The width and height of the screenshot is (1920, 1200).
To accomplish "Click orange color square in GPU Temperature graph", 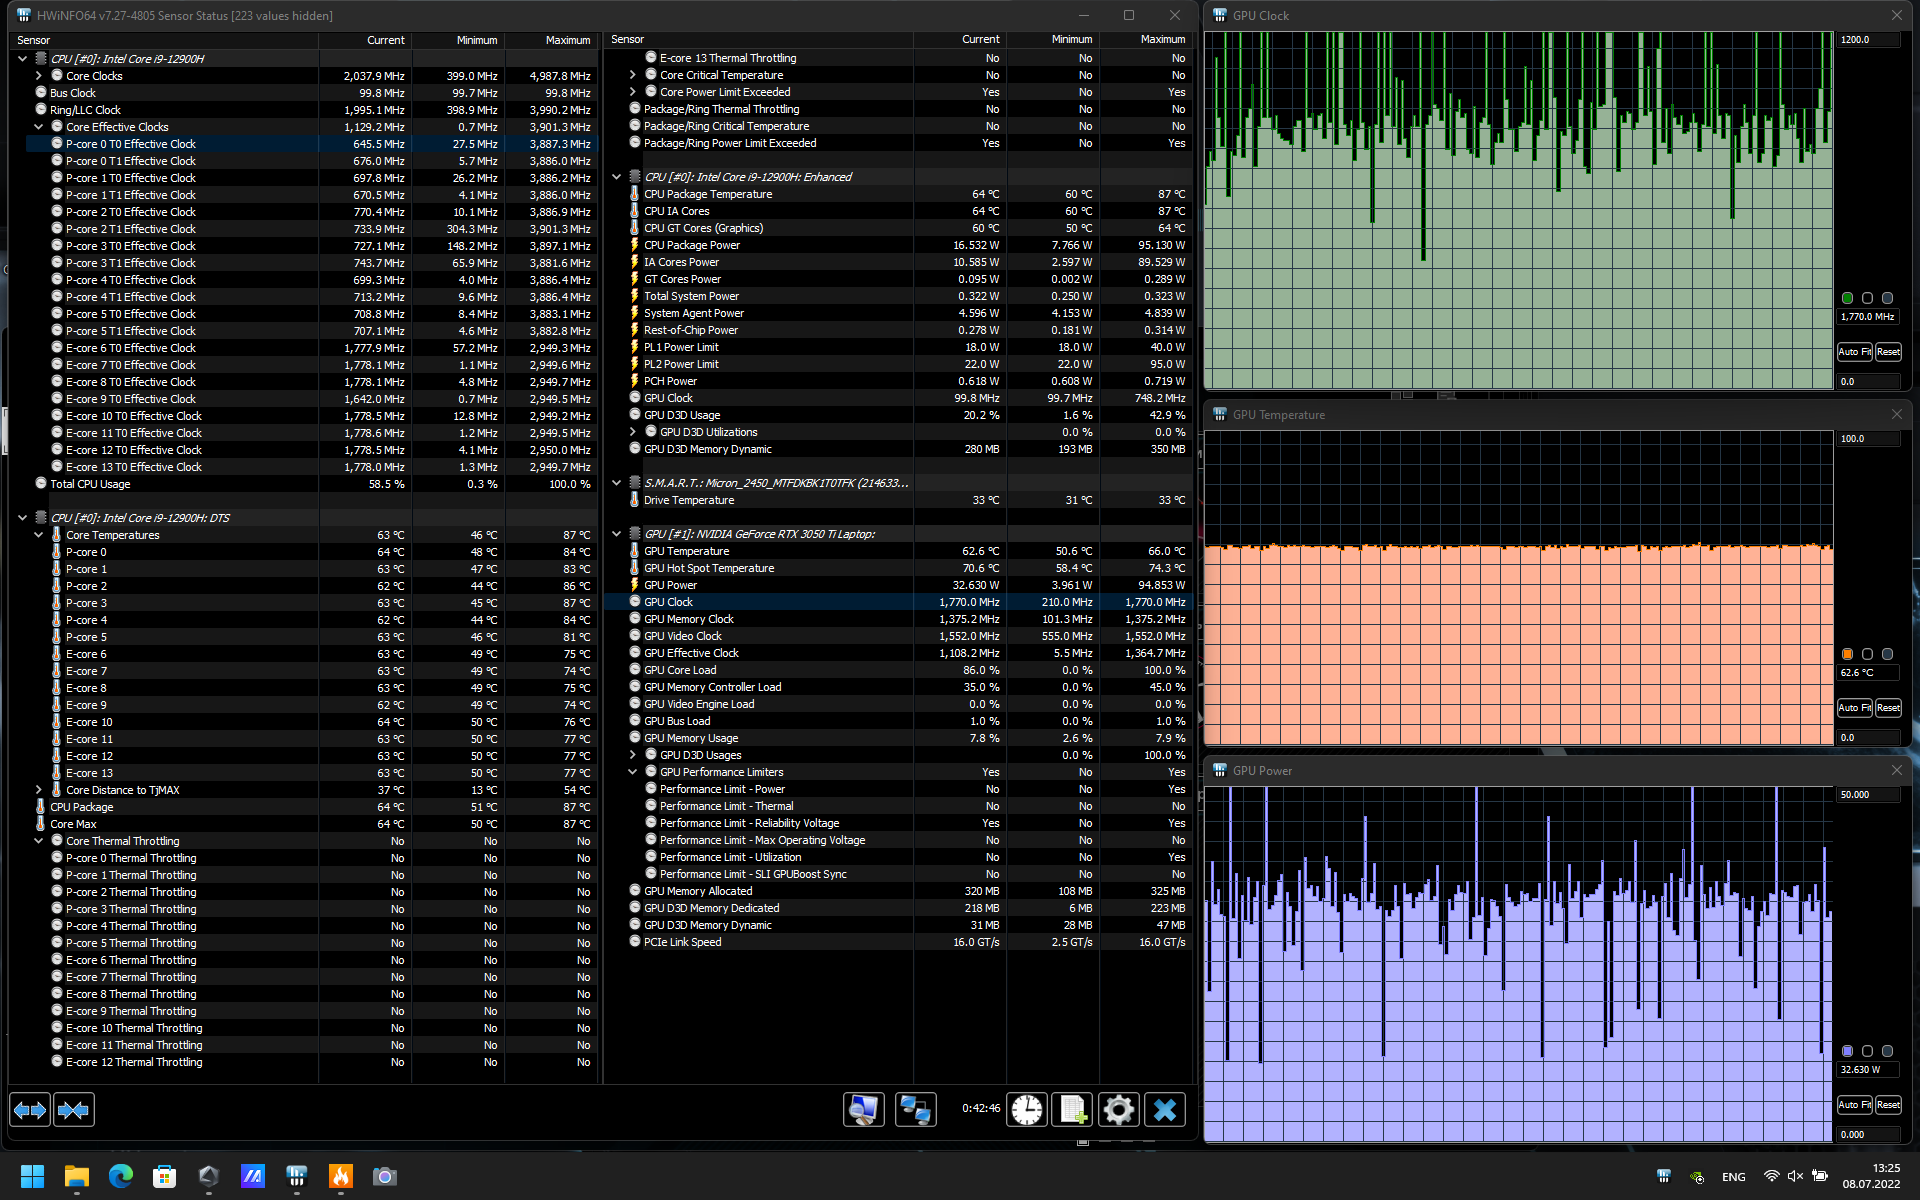I will 1847,654.
